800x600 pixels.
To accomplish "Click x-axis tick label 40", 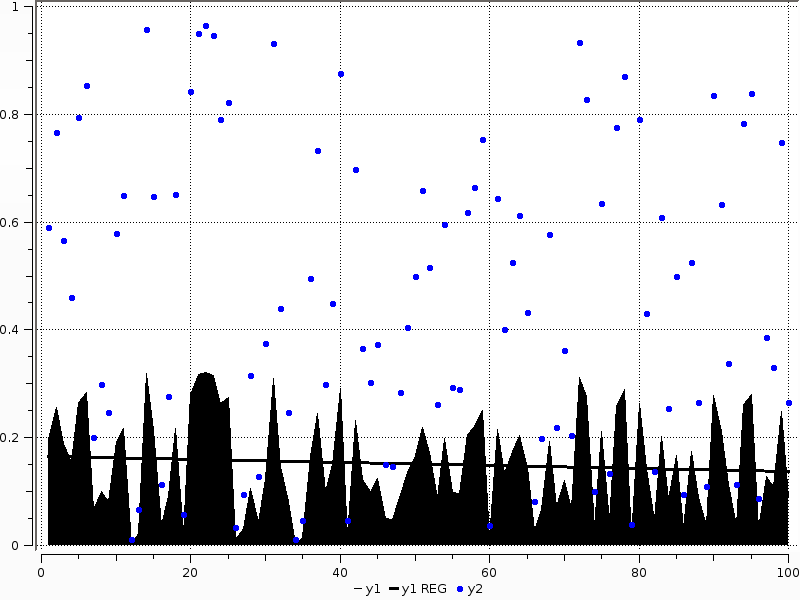I will (x=340, y=572).
